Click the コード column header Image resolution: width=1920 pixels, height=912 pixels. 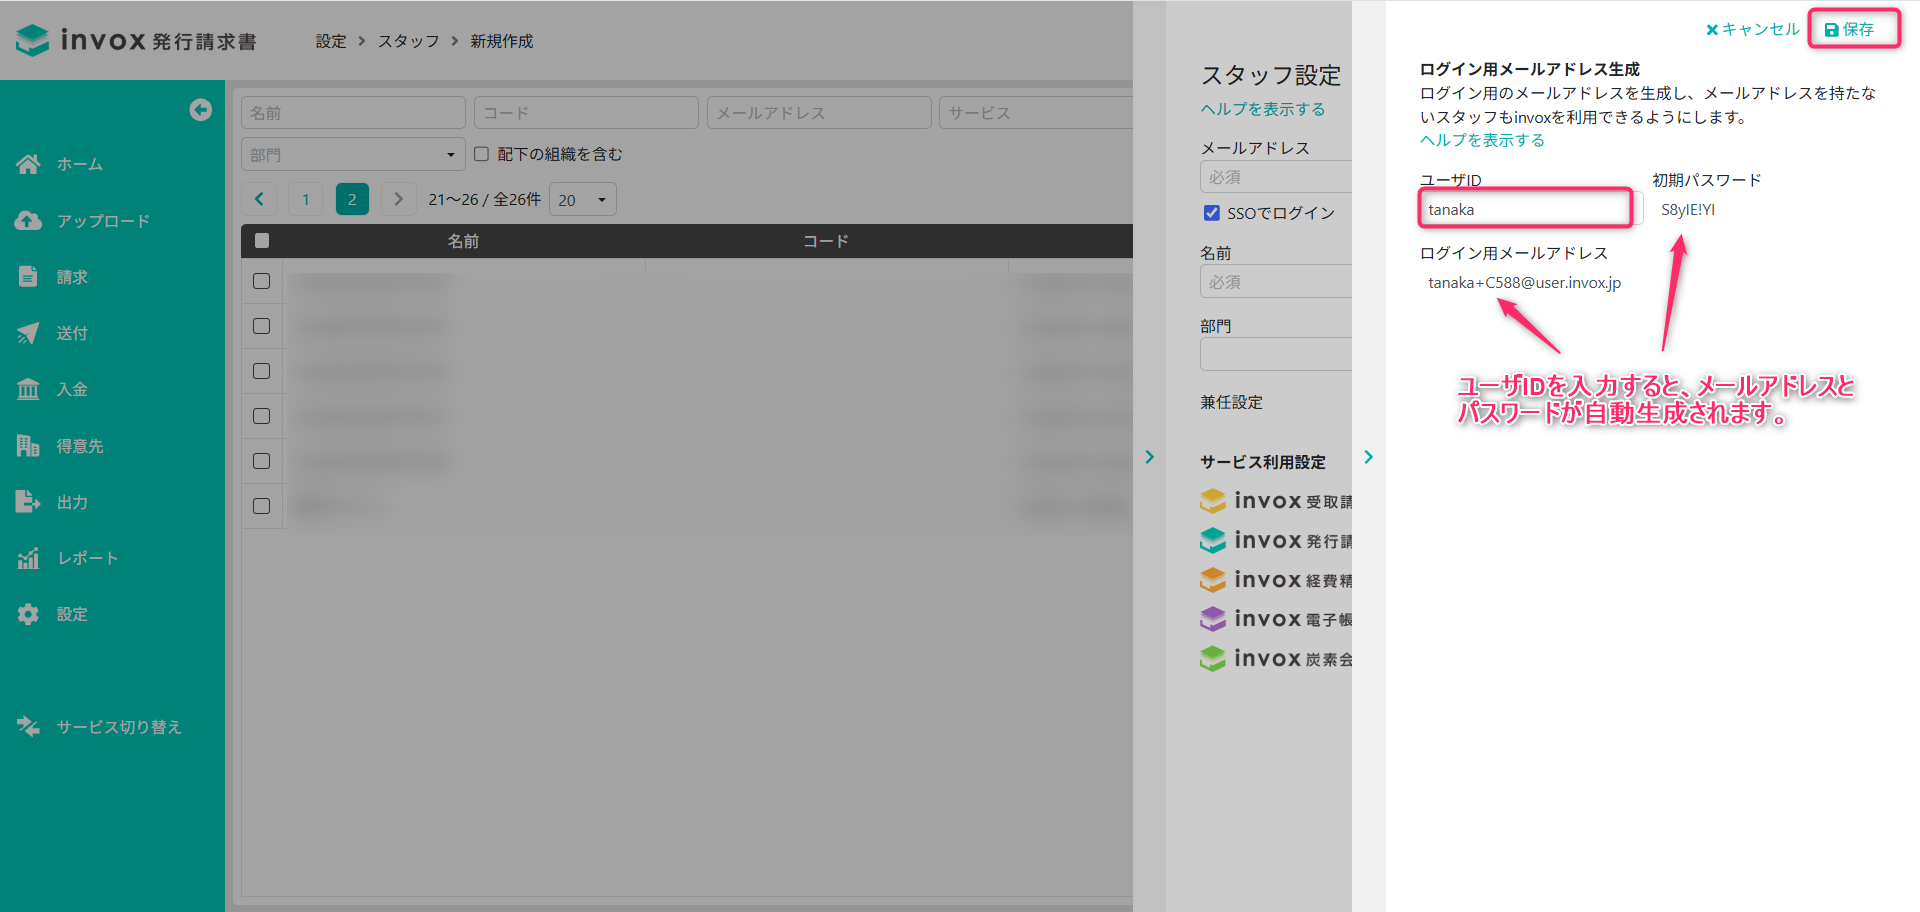(826, 241)
